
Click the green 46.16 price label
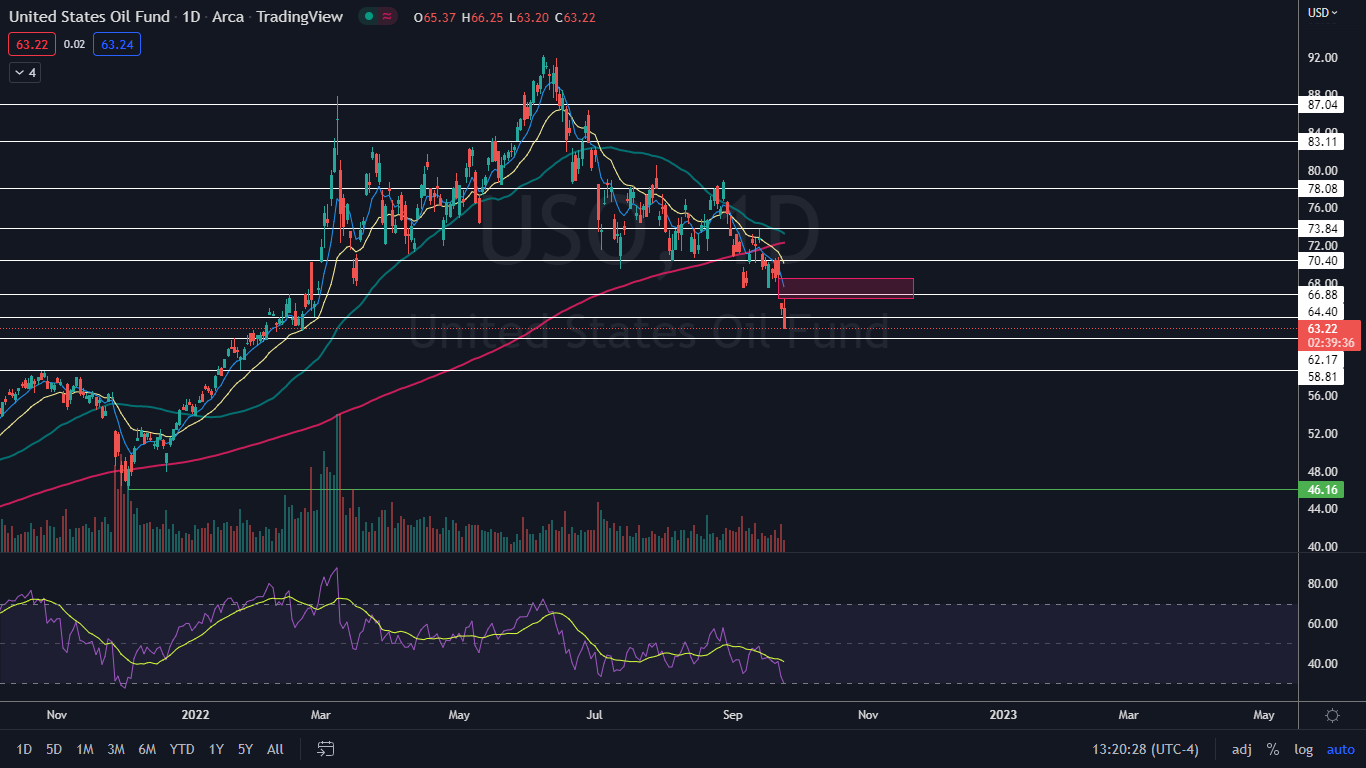(1323, 490)
